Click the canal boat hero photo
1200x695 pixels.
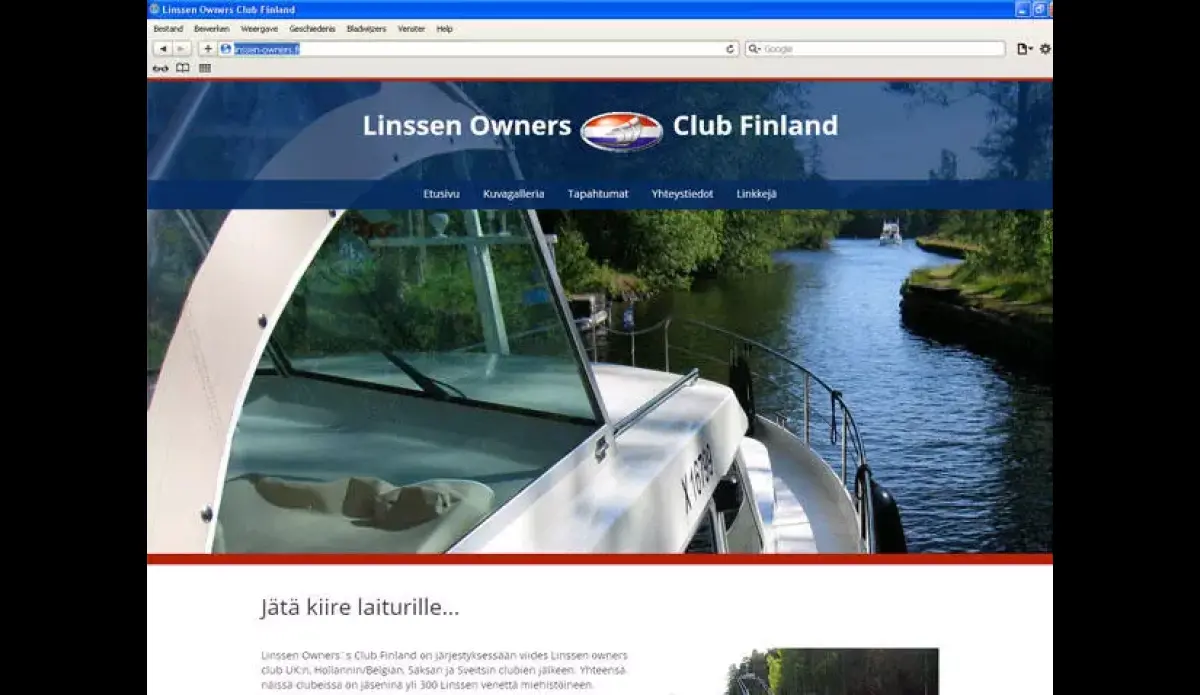click(600, 381)
